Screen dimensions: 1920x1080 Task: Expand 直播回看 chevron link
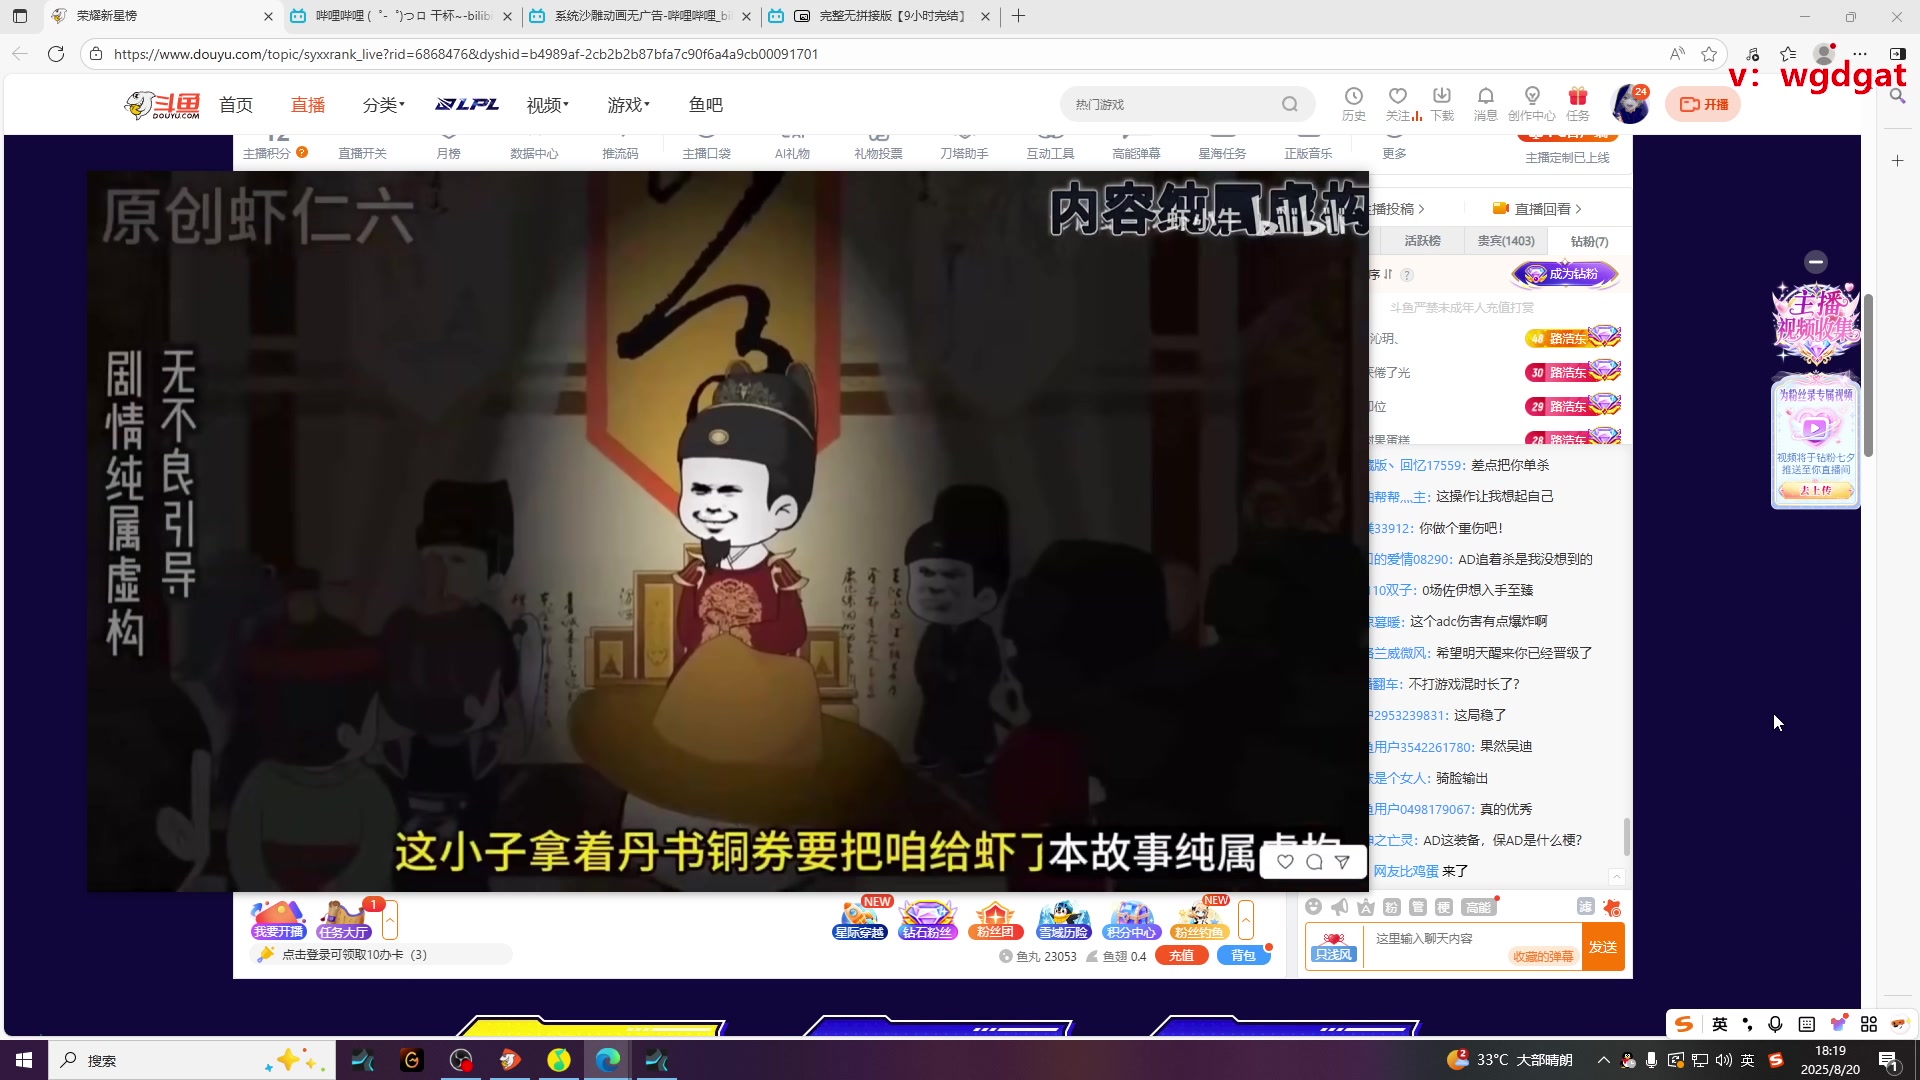(1537, 208)
